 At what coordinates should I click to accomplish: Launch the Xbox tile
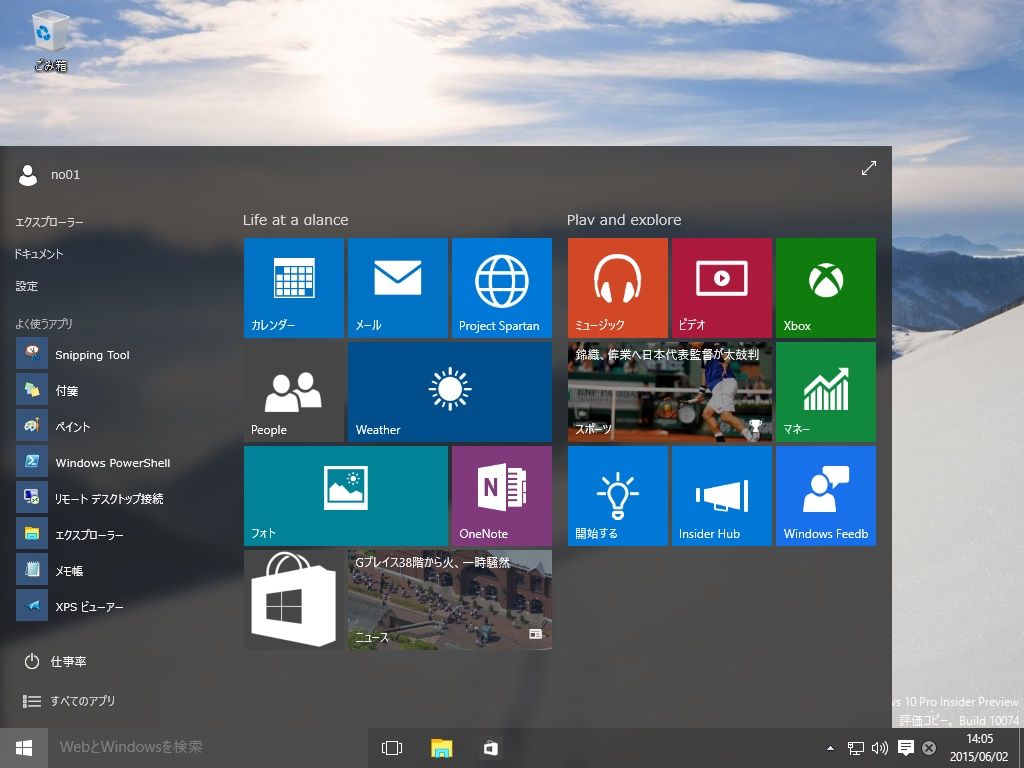(x=825, y=288)
